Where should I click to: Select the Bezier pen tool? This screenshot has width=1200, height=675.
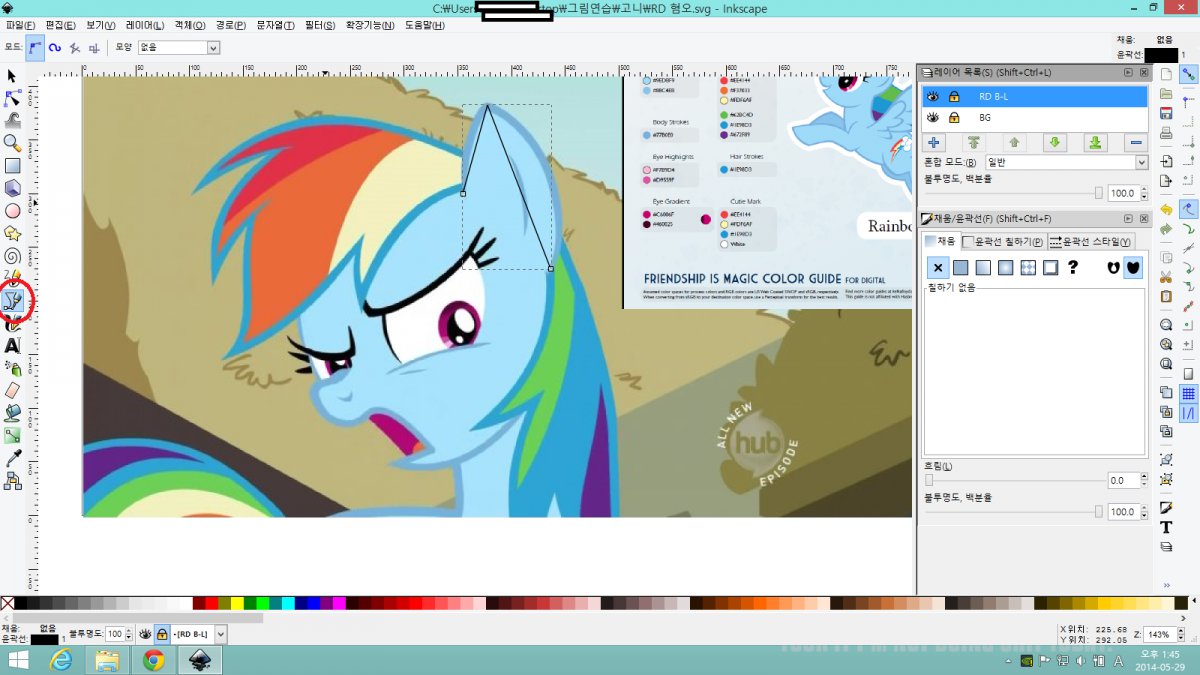(14, 299)
